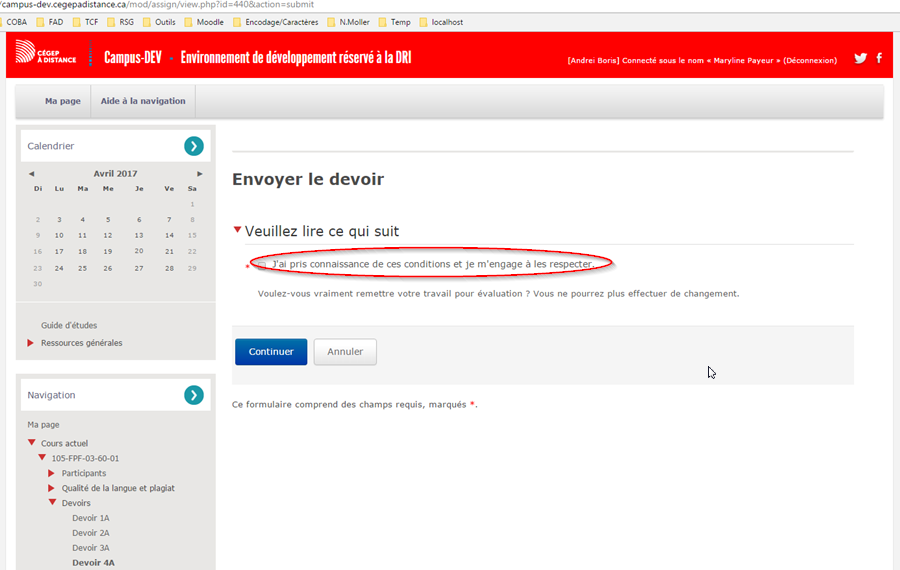The width and height of the screenshot is (900, 570).
Task: Collapse the 'Veuillez lire ce qui suit' section
Action: pyautogui.click(x=237, y=230)
